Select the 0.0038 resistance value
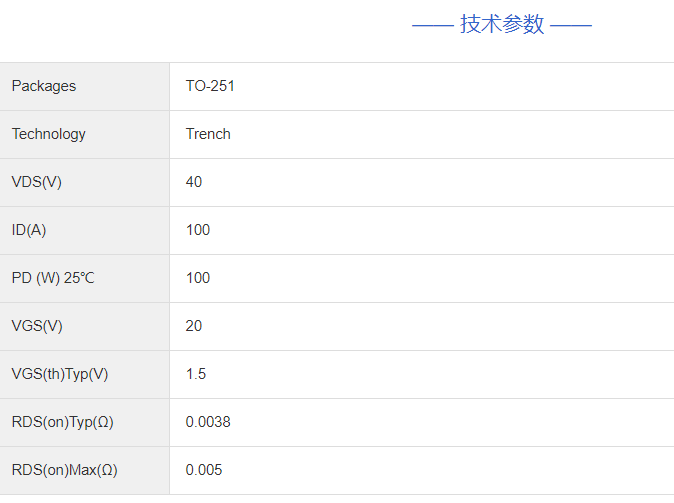 (208, 422)
